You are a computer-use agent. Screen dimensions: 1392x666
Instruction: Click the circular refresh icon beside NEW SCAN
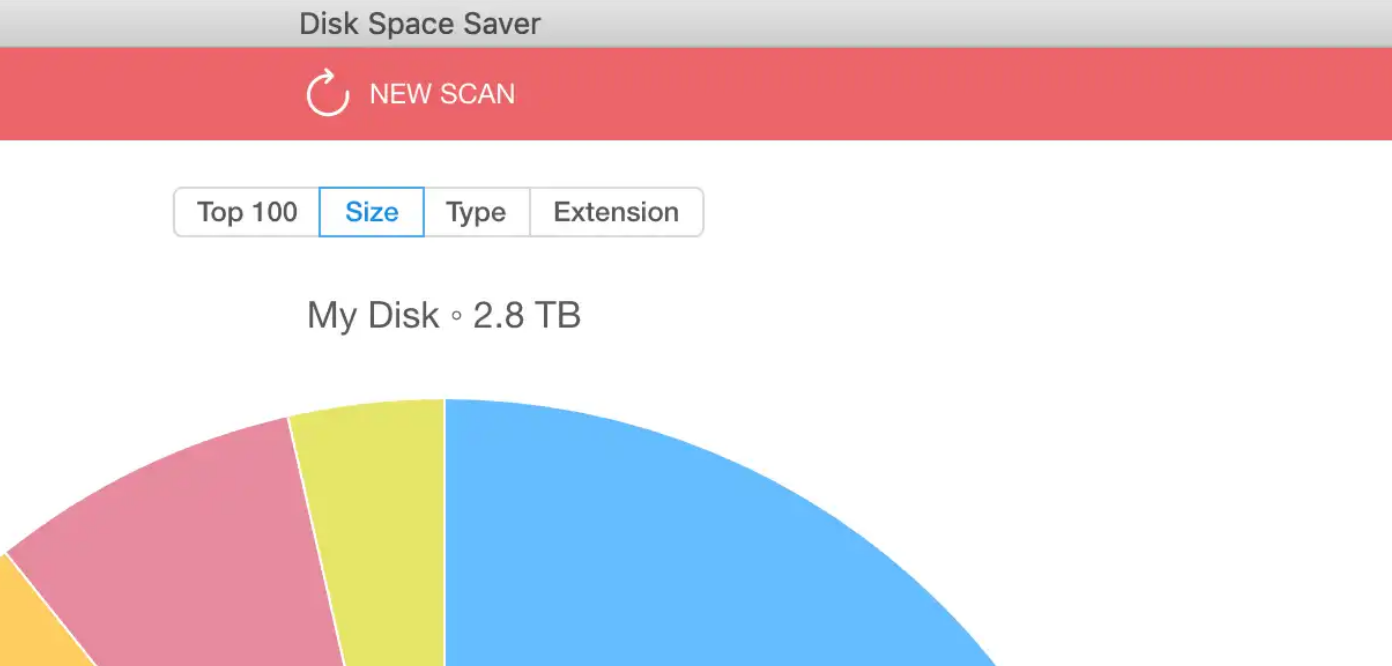[x=327, y=93]
